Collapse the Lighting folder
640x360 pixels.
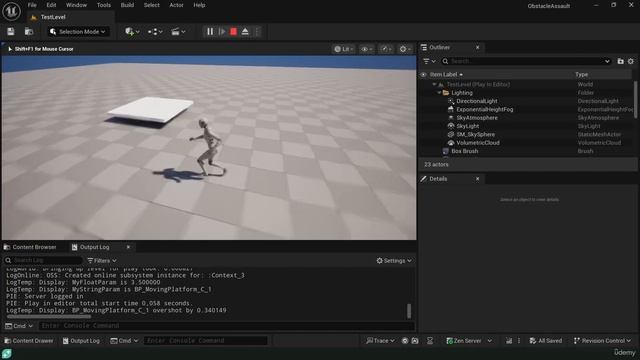point(439,93)
